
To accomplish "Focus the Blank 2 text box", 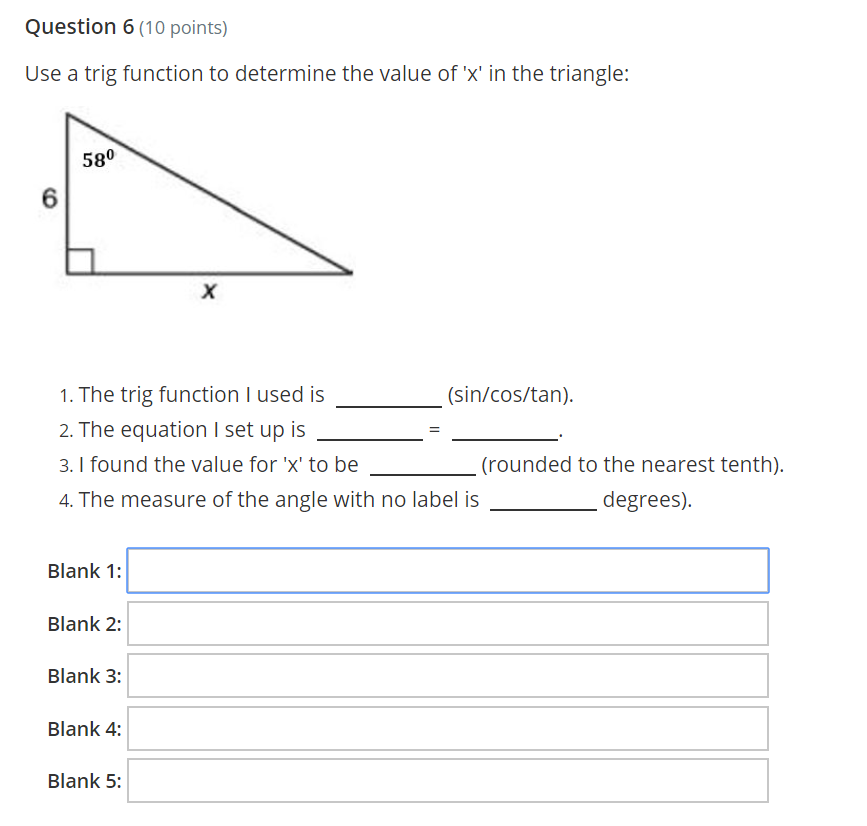I will (x=447, y=624).
